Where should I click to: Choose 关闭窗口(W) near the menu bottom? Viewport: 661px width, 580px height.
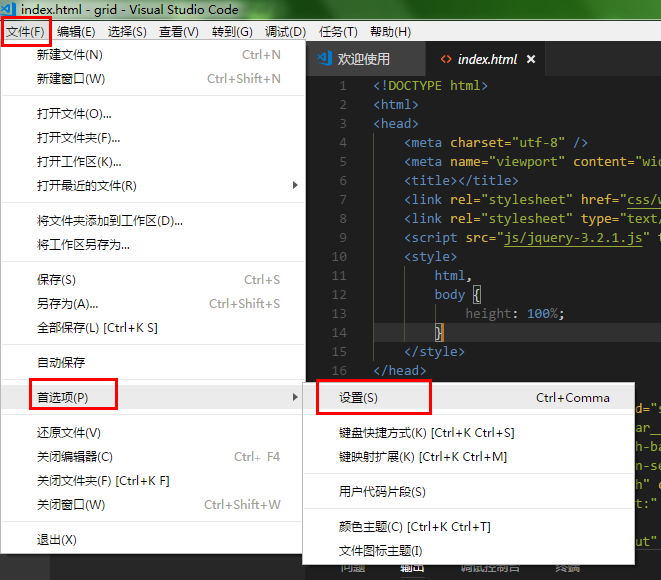pyautogui.click(x=153, y=505)
